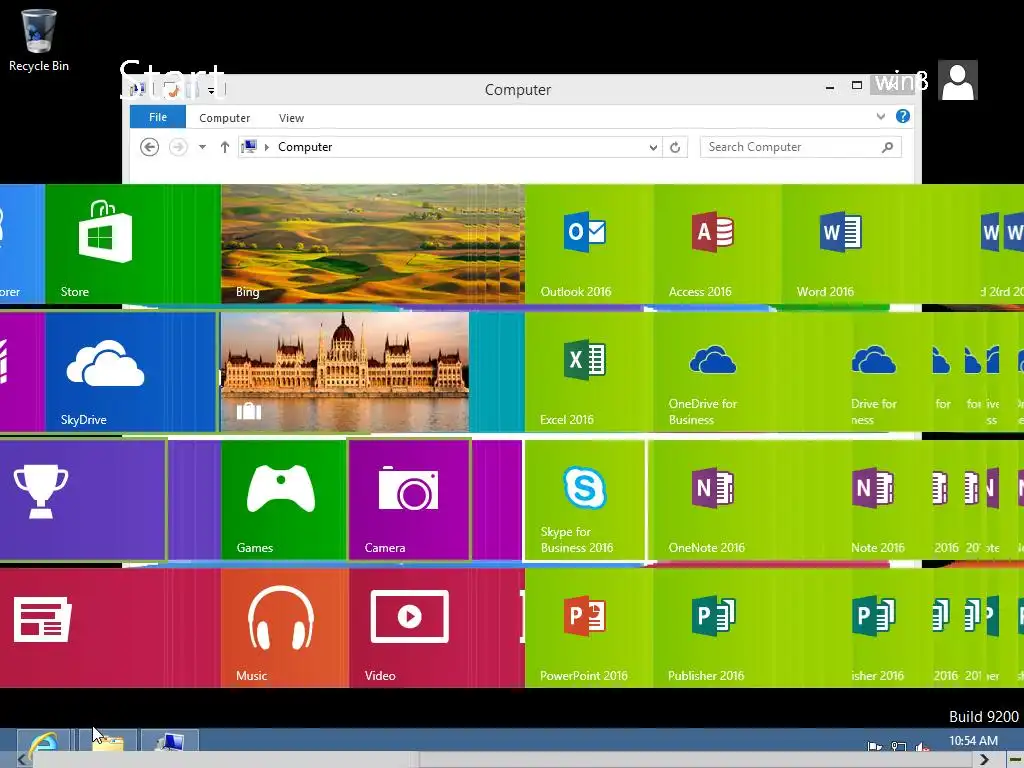Open the File tab in Computer window

[158, 117]
